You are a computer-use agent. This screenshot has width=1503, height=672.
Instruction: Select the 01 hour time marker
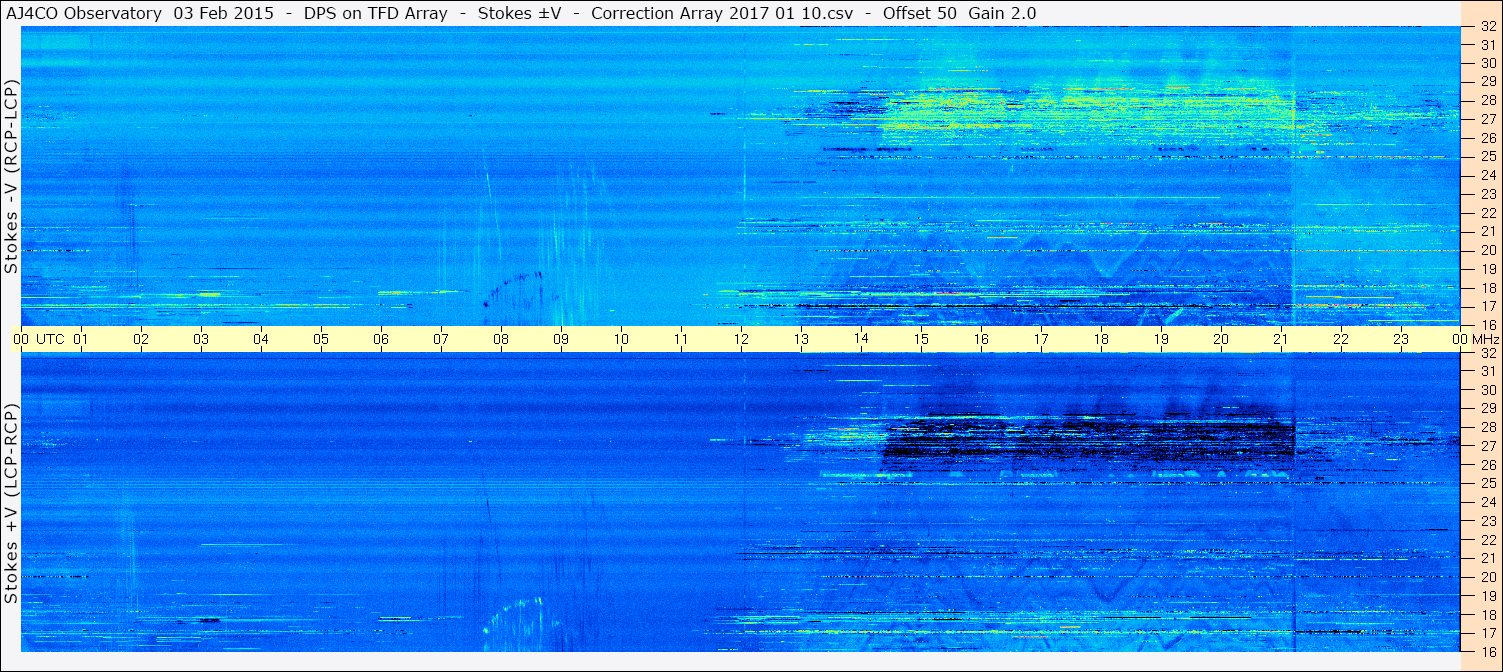pos(81,339)
